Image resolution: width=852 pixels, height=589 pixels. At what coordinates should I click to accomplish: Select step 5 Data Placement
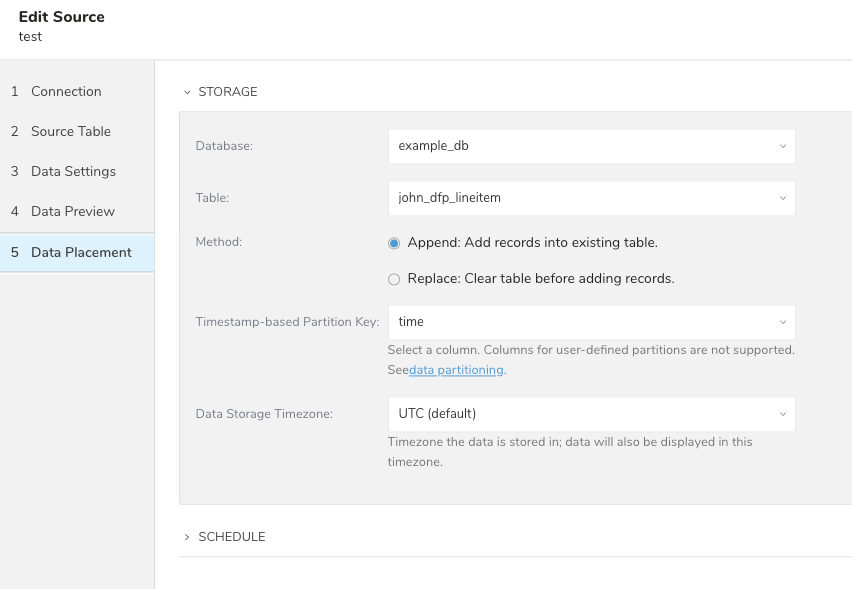tap(80, 252)
